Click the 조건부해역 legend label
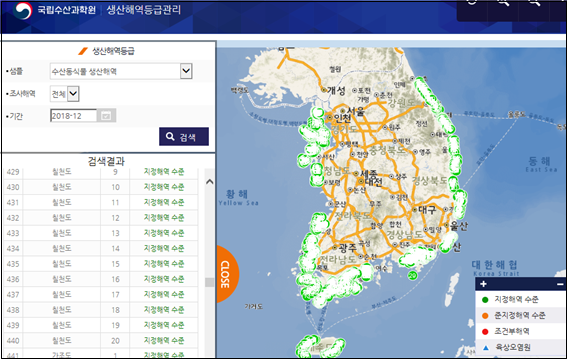This screenshot has height=362, width=567. pyautogui.click(x=512, y=332)
